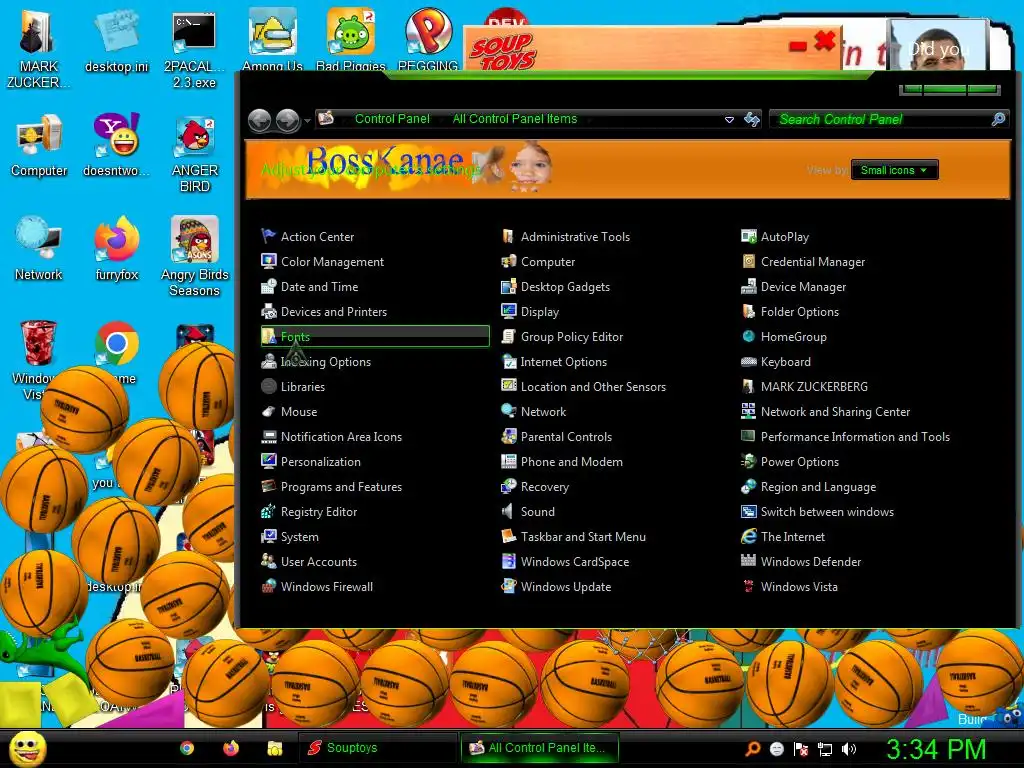The width and height of the screenshot is (1024, 768).
Task: Expand the address bar history dropdown arrow
Action: coord(729,120)
